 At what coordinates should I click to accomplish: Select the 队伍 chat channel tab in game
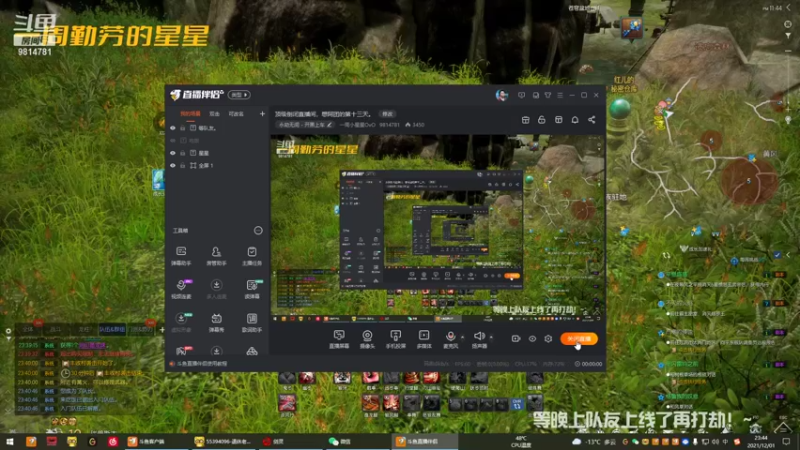tap(112, 330)
